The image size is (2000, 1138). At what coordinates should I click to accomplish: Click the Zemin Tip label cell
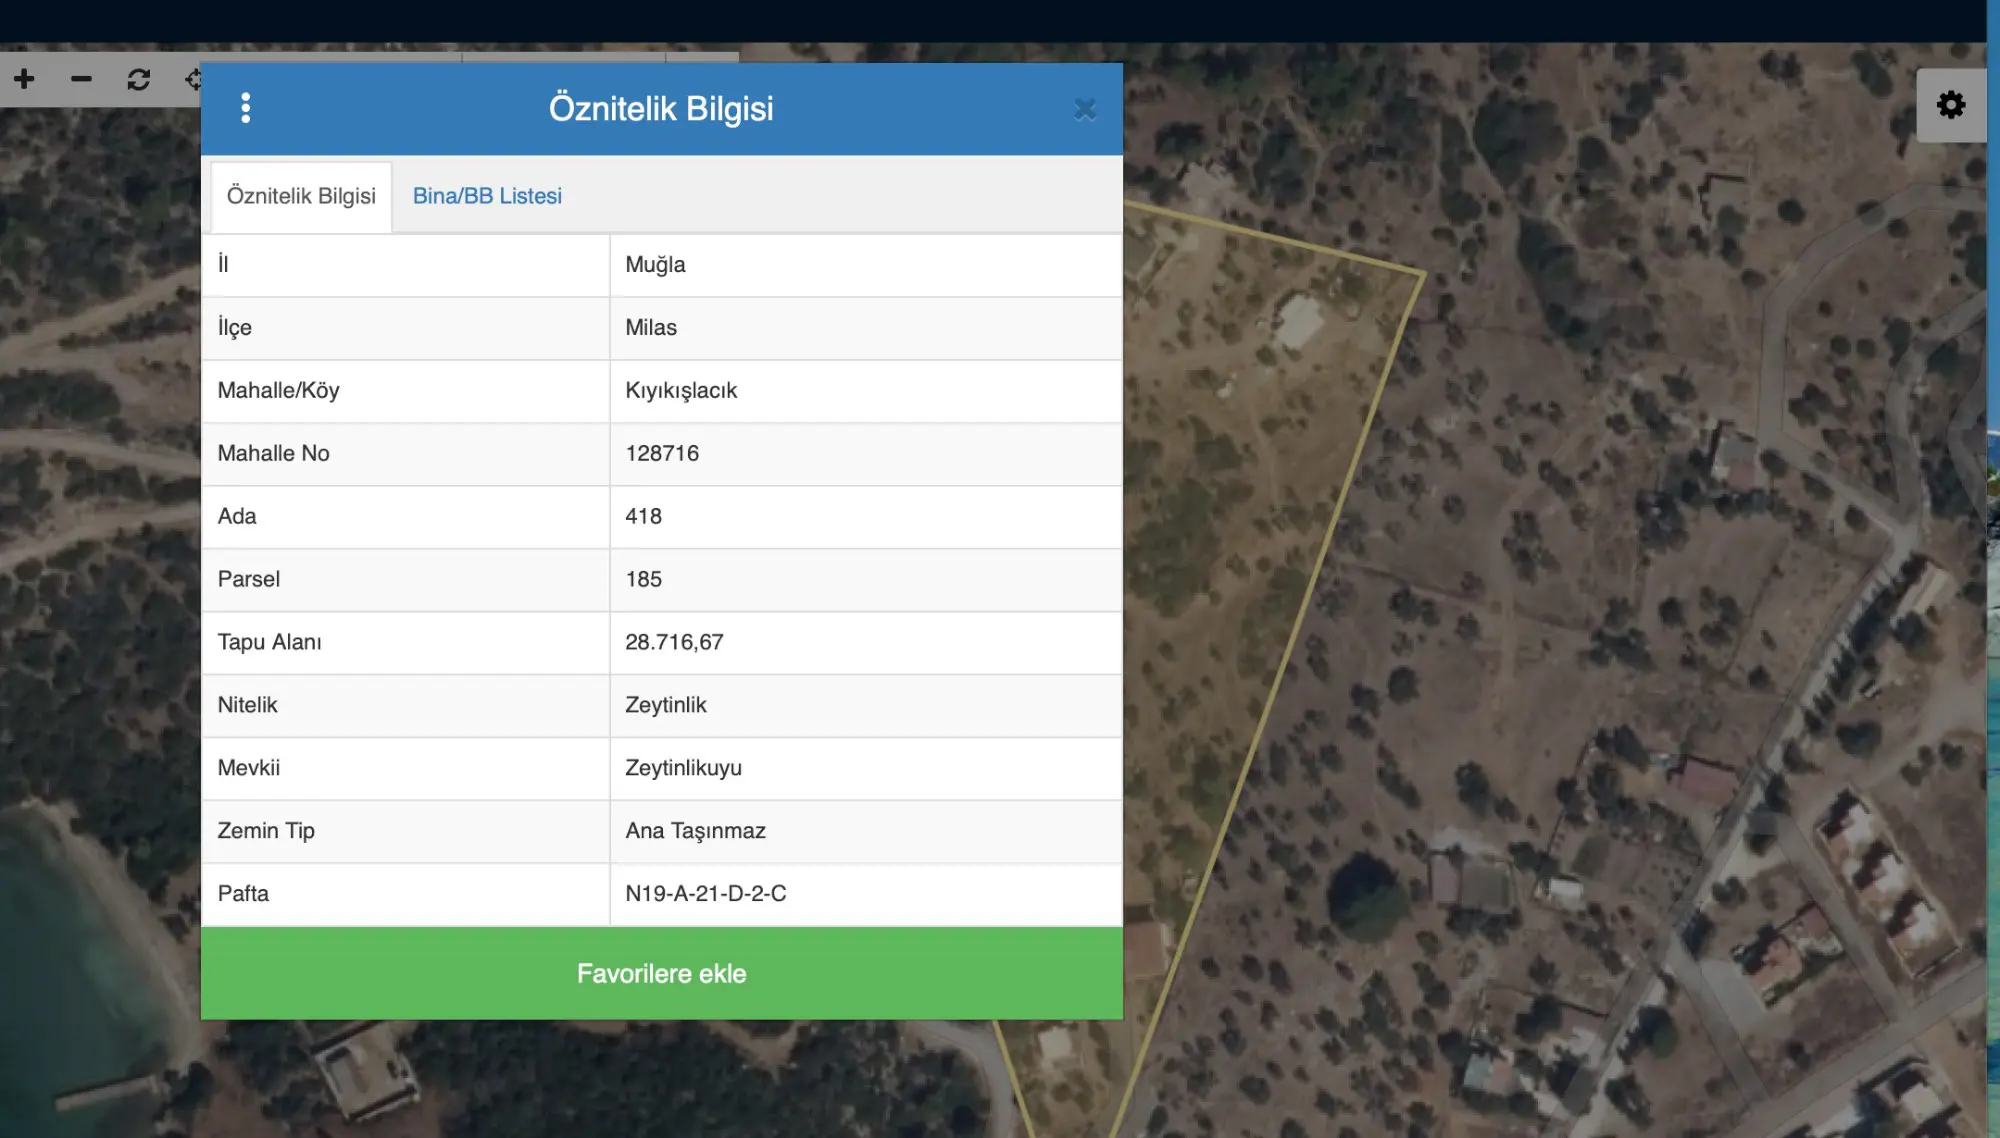(405, 831)
